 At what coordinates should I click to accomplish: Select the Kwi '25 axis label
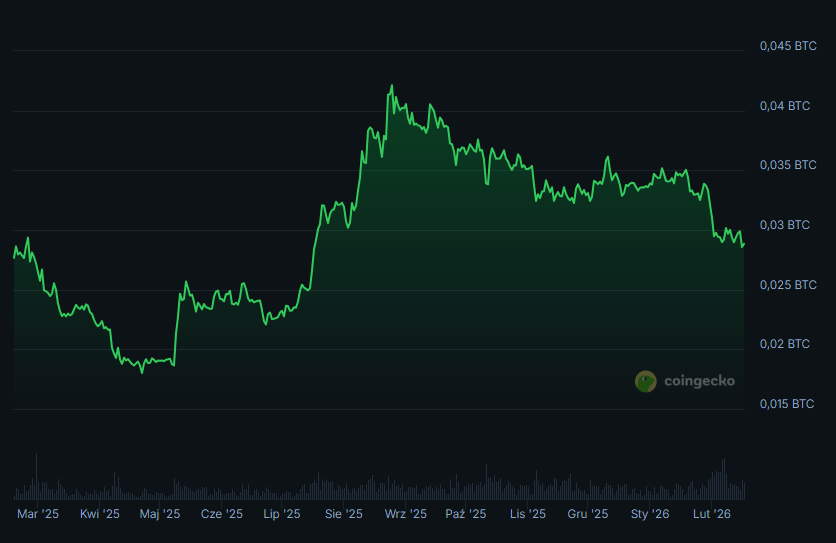click(99, 514)
